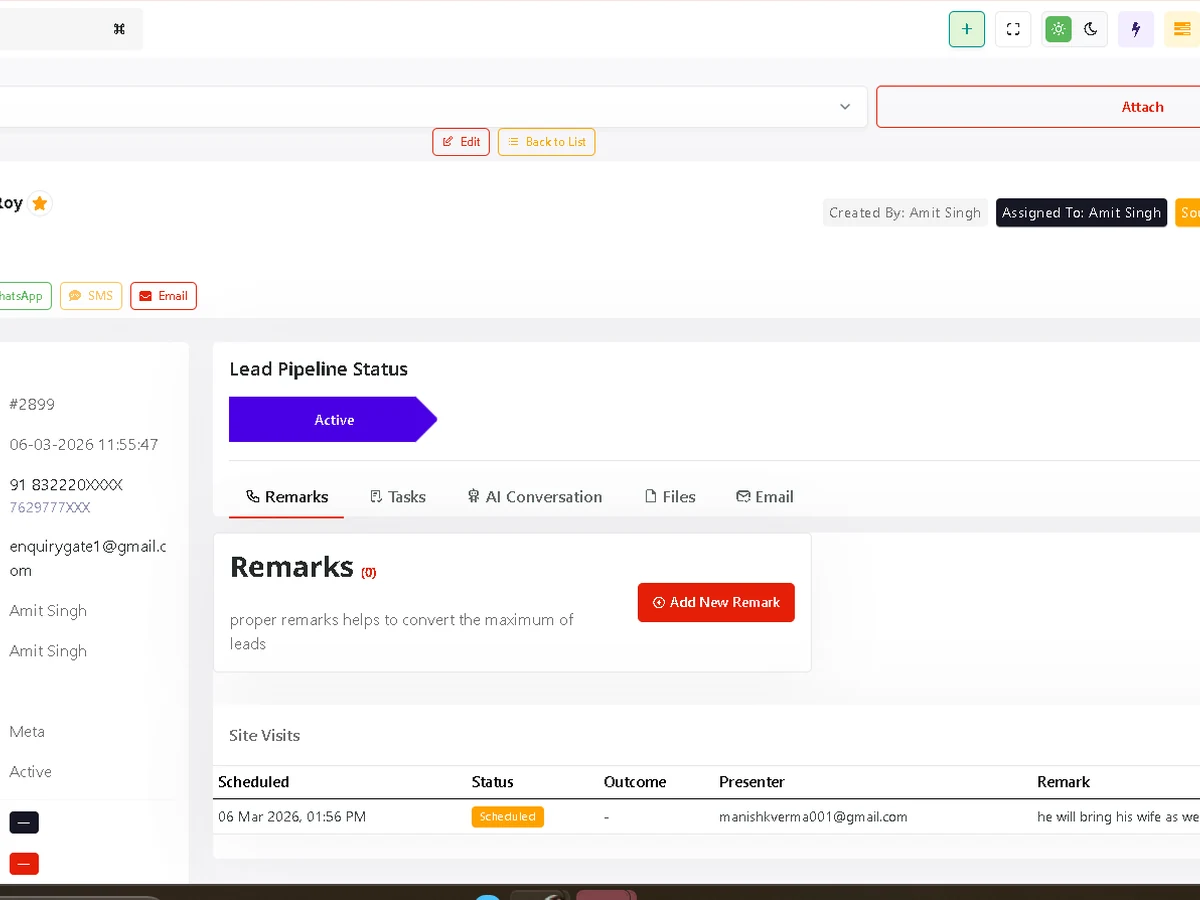Open the Files tab
The width and height of the screenshot is (1200, 900).
tap(669, 497)
